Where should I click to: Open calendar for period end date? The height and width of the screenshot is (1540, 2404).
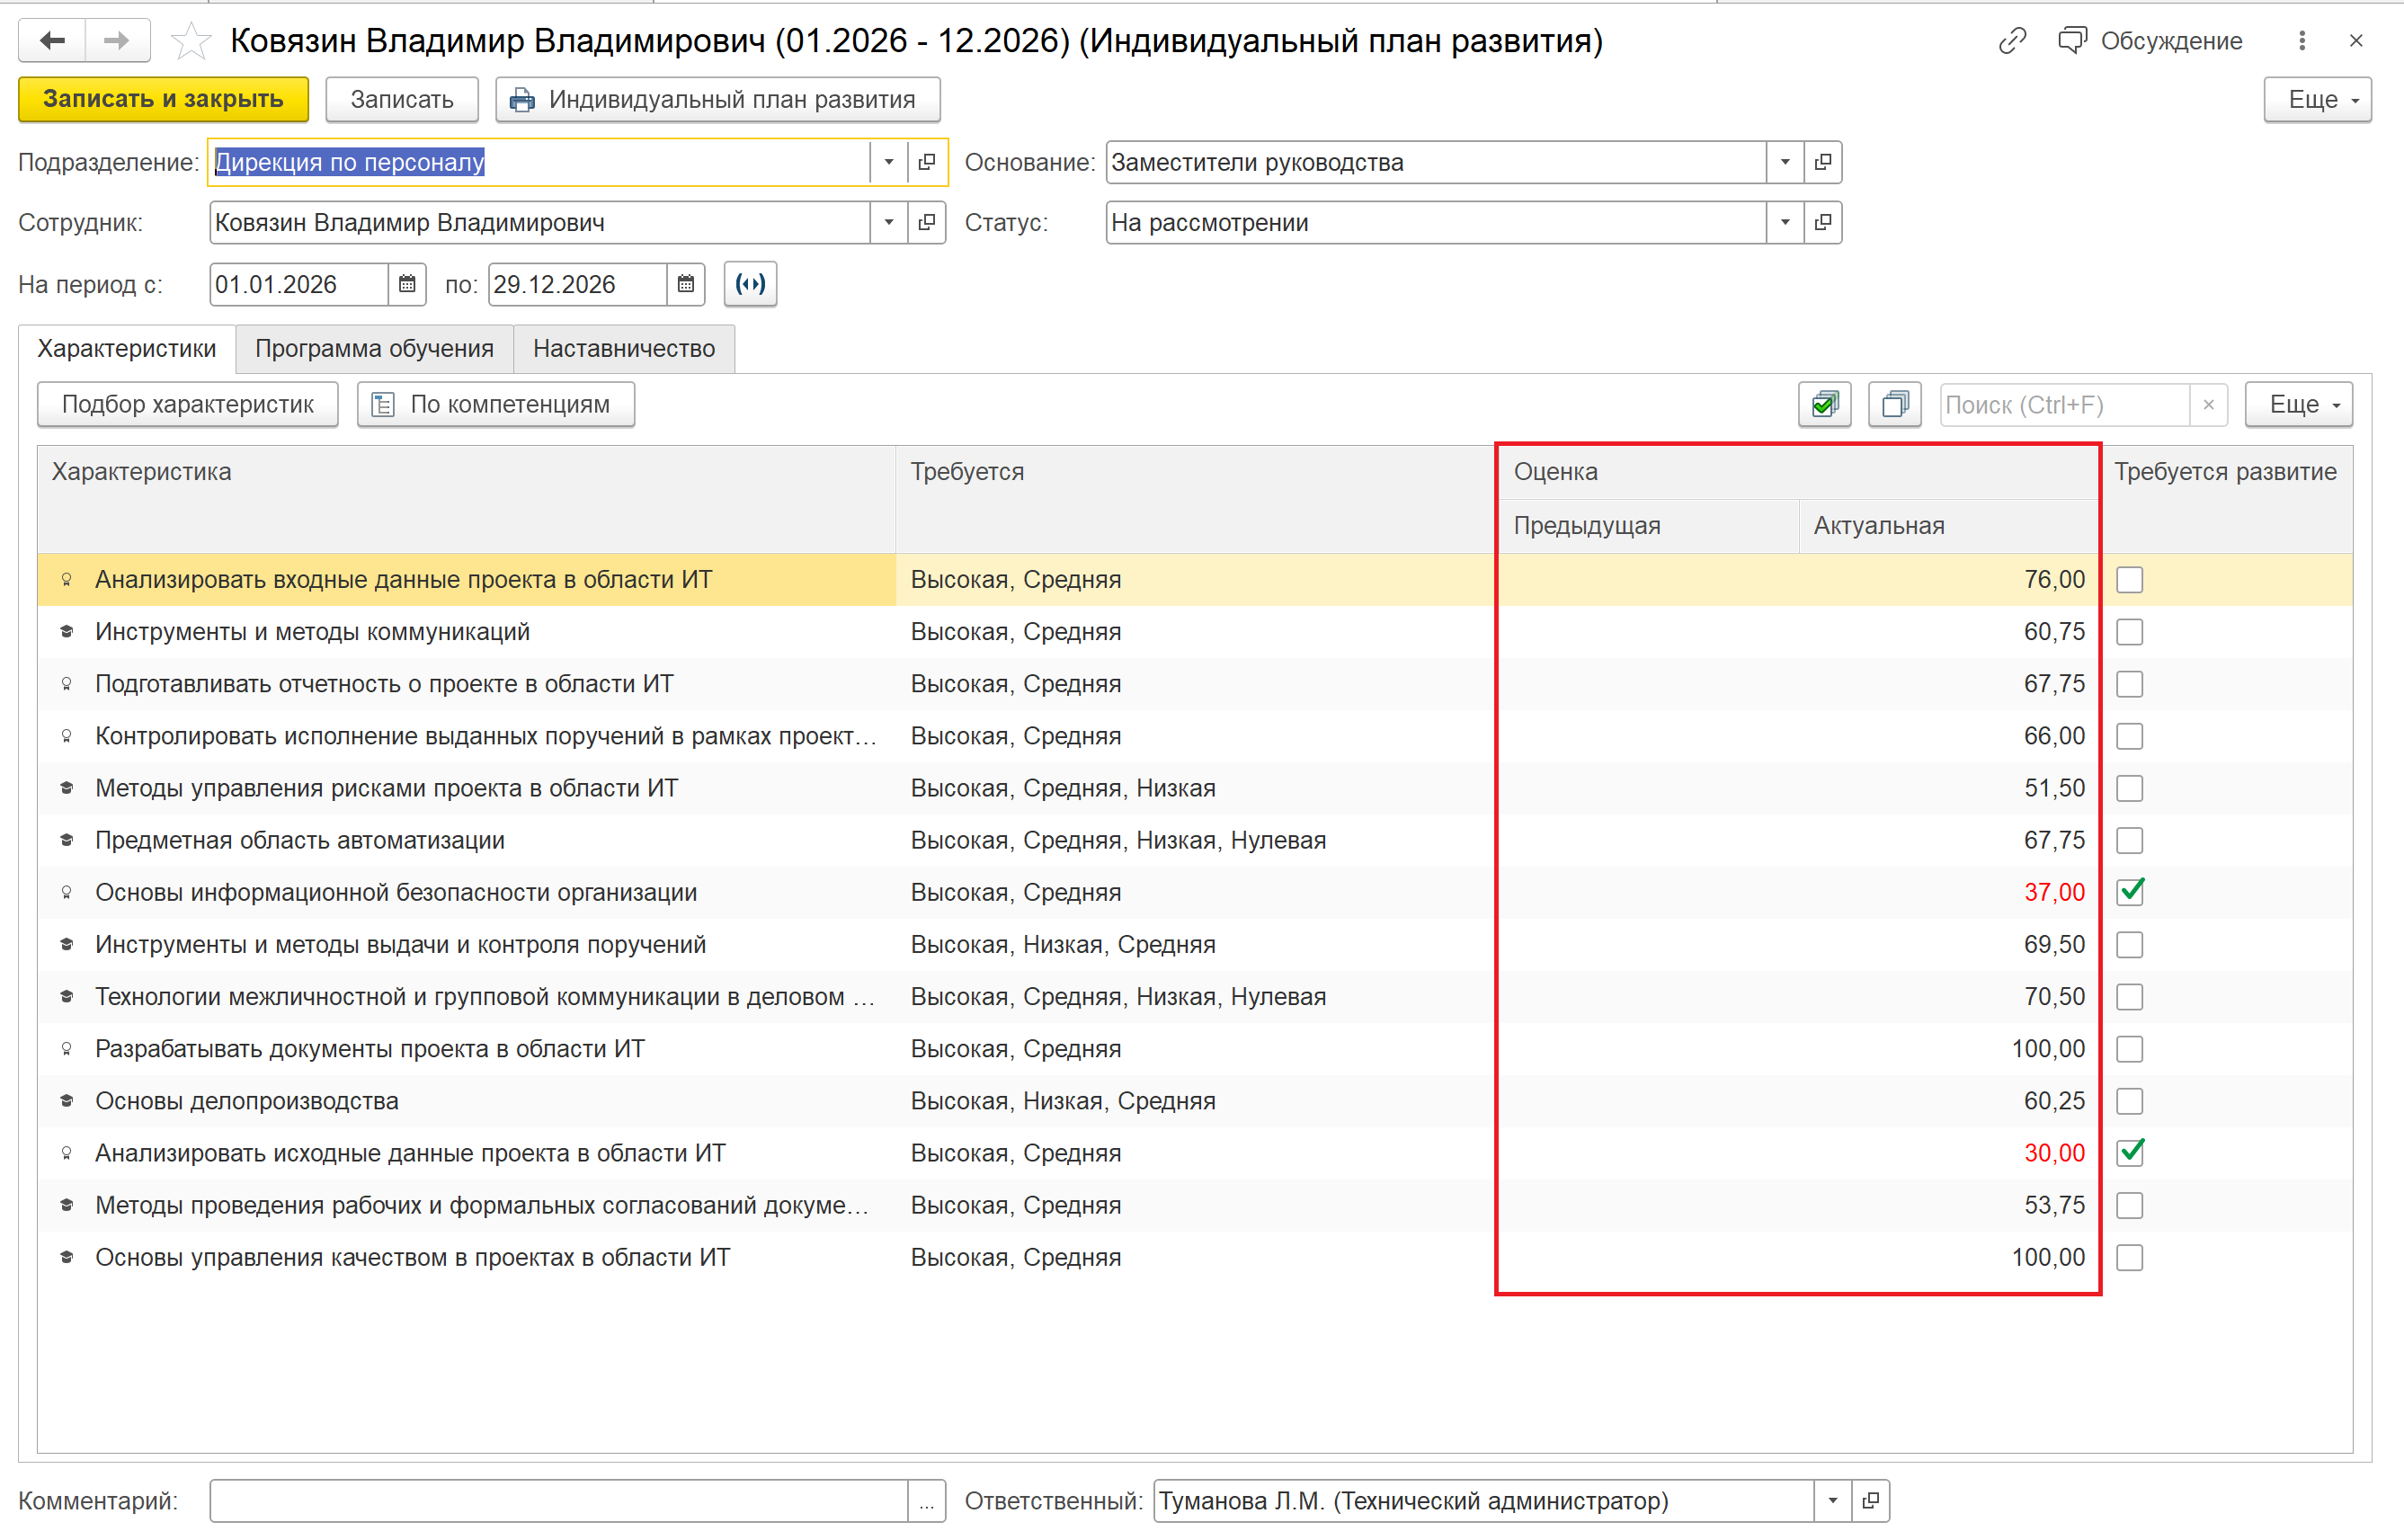pos(685,284)
